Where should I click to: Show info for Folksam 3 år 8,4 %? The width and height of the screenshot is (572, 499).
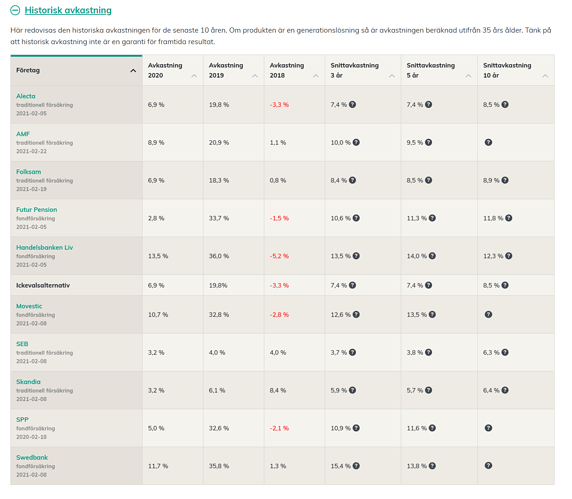coord(352,180)
